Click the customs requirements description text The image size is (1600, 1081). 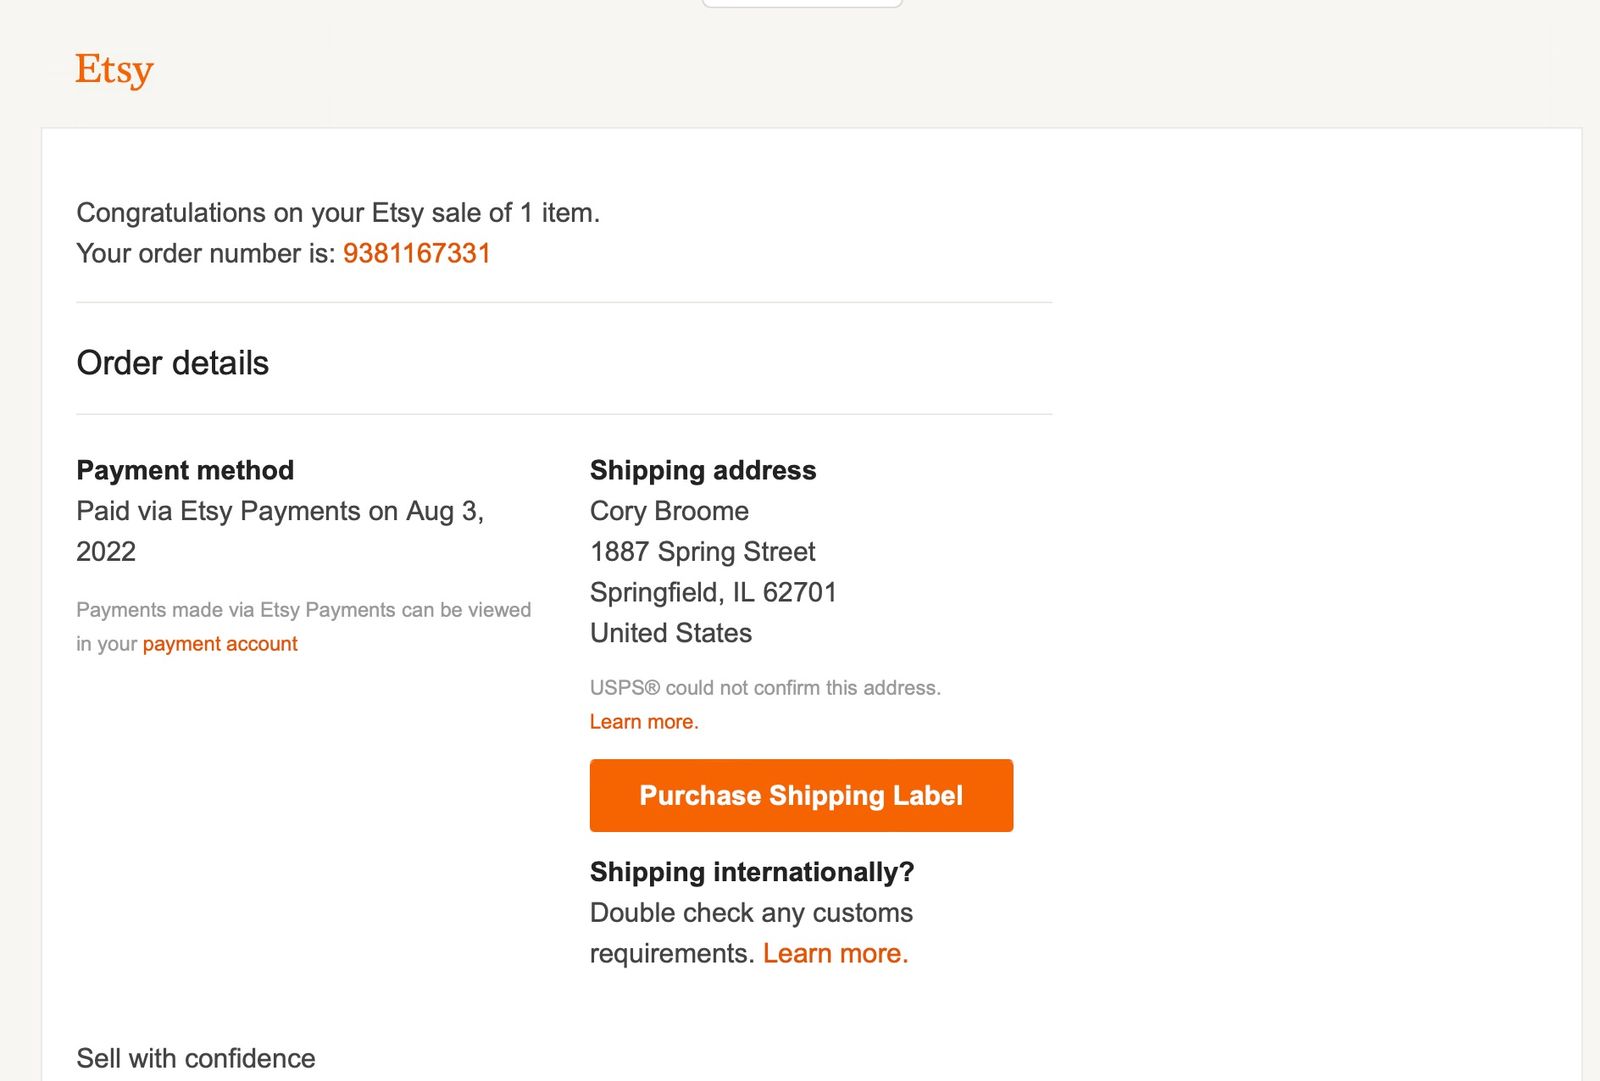click(751, 912)
